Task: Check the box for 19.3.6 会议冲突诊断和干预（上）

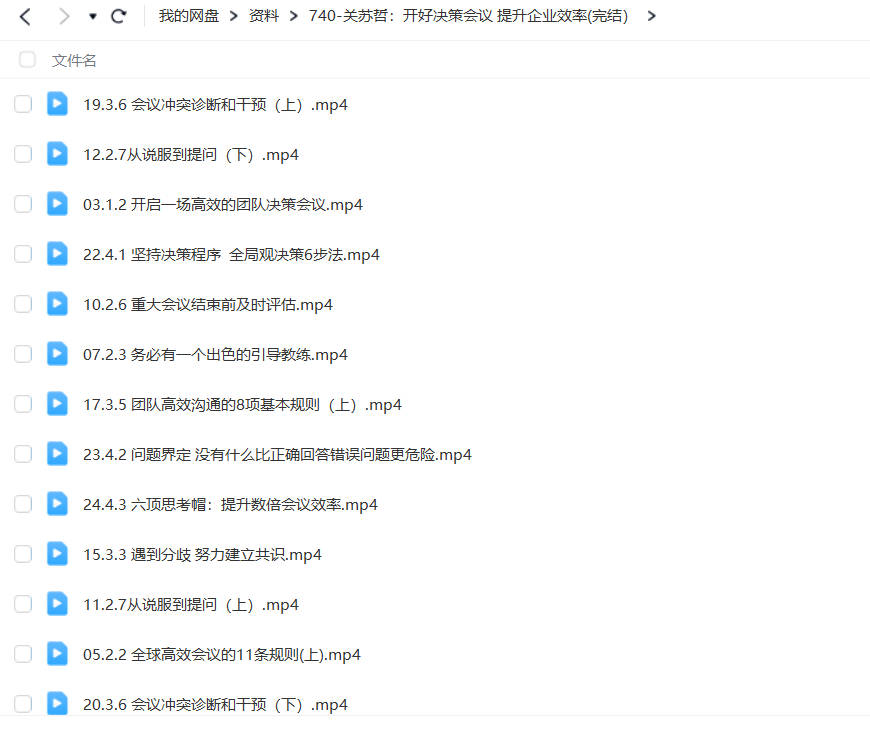Action: click(x=23, y=104)
